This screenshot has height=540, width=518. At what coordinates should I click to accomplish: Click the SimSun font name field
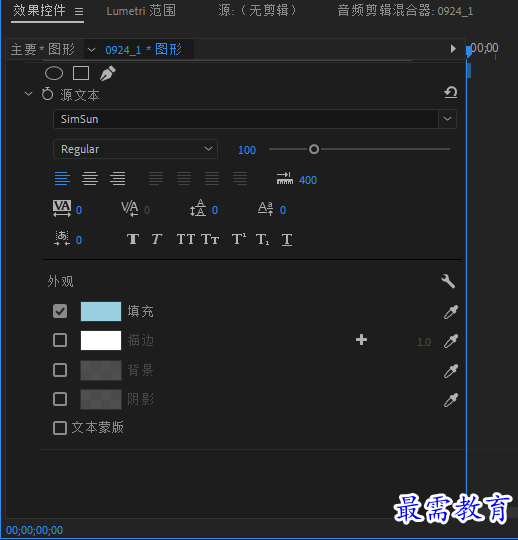coord(246,119)
